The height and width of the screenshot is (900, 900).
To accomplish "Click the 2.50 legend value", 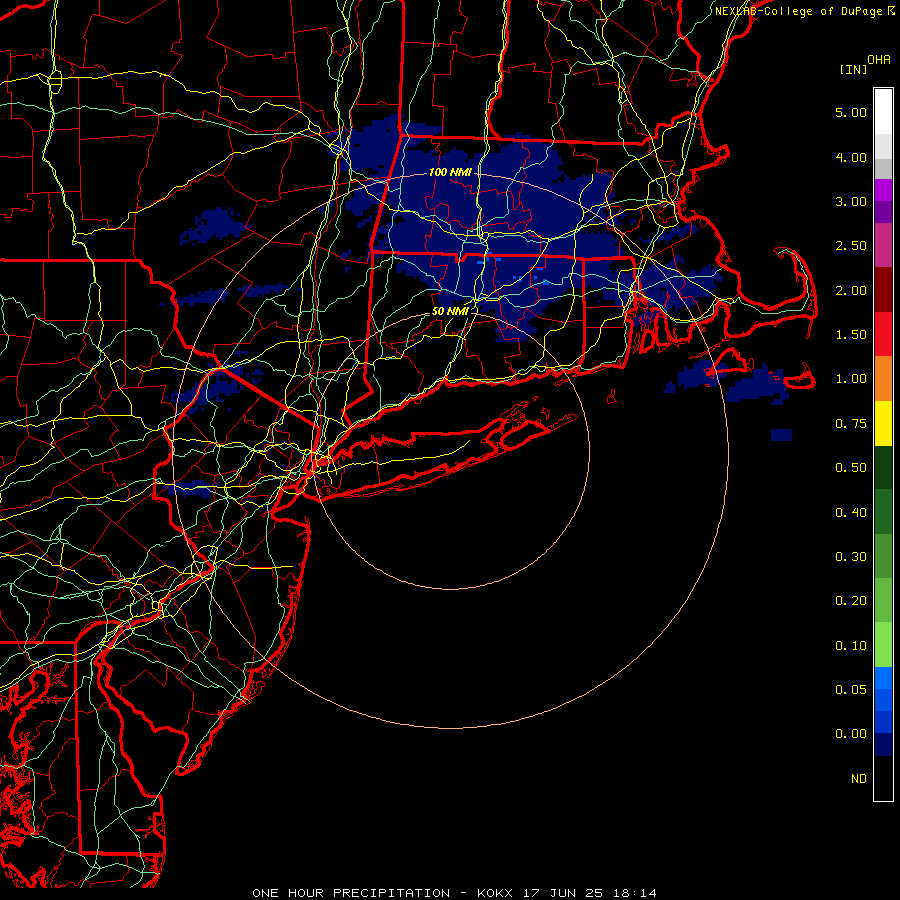I will pyautogui.click(x=851, y=246).
